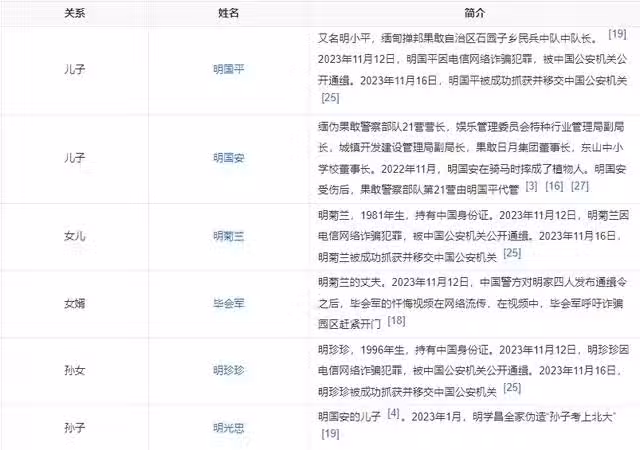Click reference [16] in the 明国安 row
This screenshot has height=450, width=640.
point(555,186)
